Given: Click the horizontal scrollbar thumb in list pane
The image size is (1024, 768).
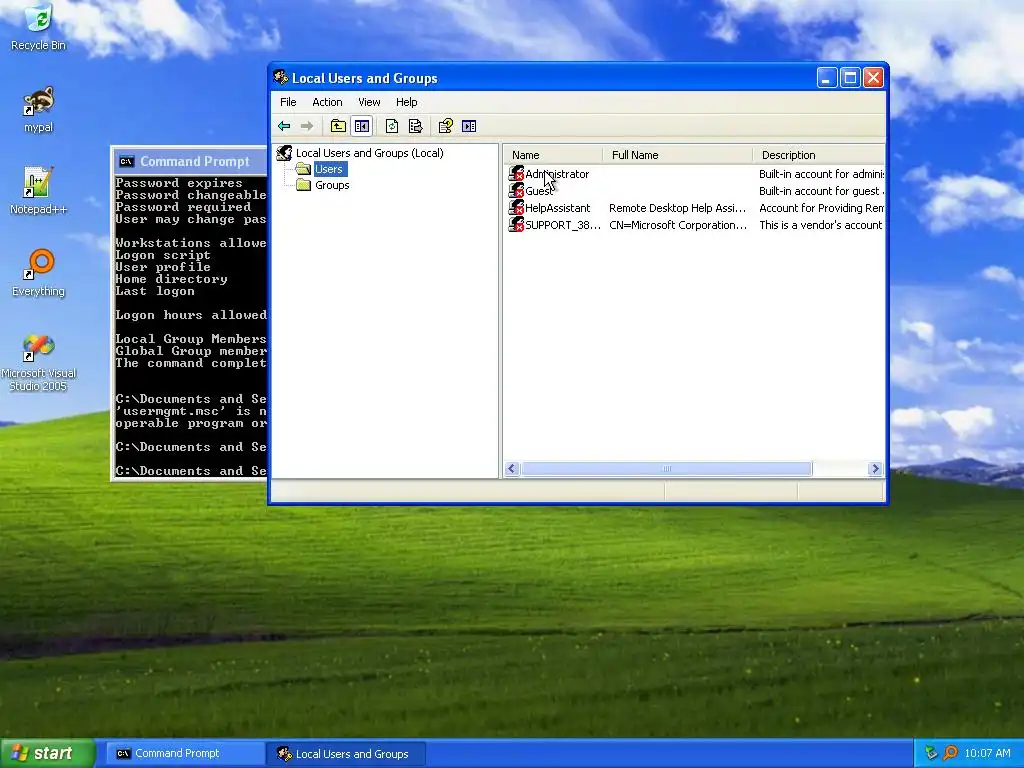Looking at the screenshot, I should [x=667, y=469].
